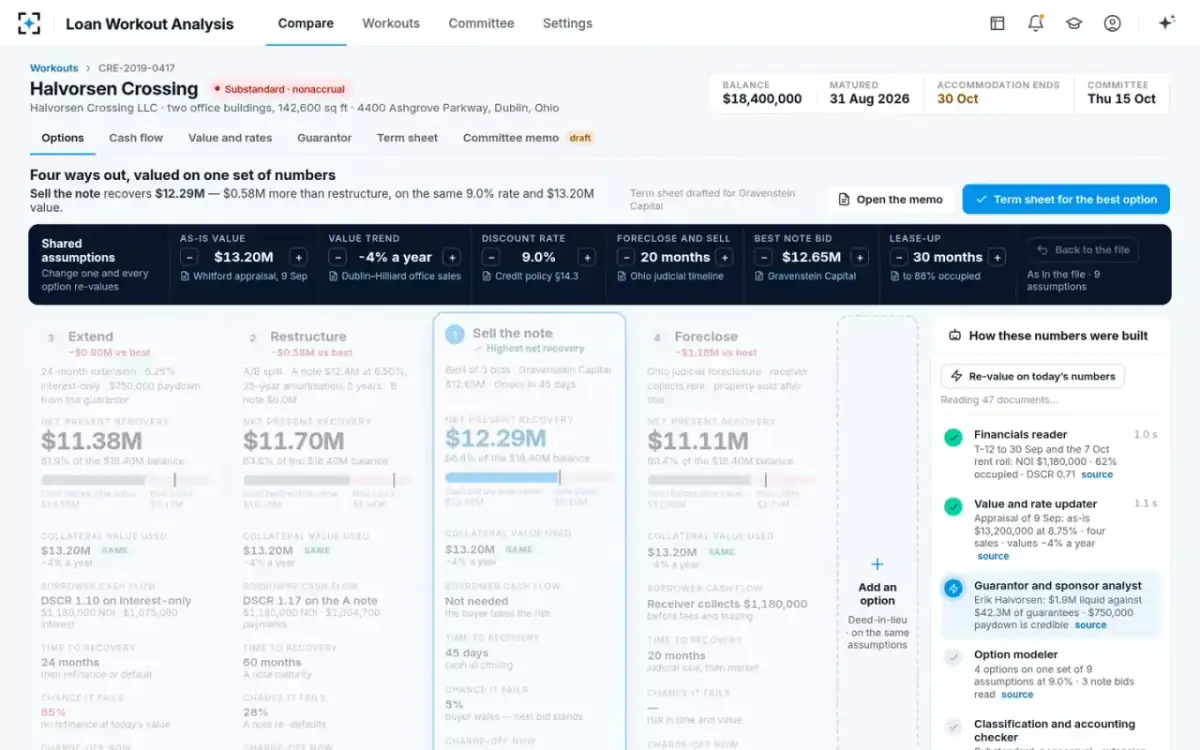Decrease the Best note bid

click(763, 257)
